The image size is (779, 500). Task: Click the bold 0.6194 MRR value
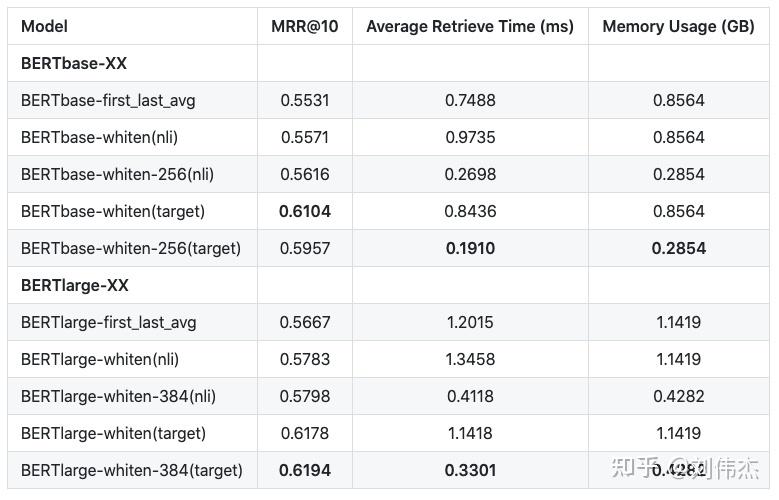pyautogui.click(x=305, y=470)
